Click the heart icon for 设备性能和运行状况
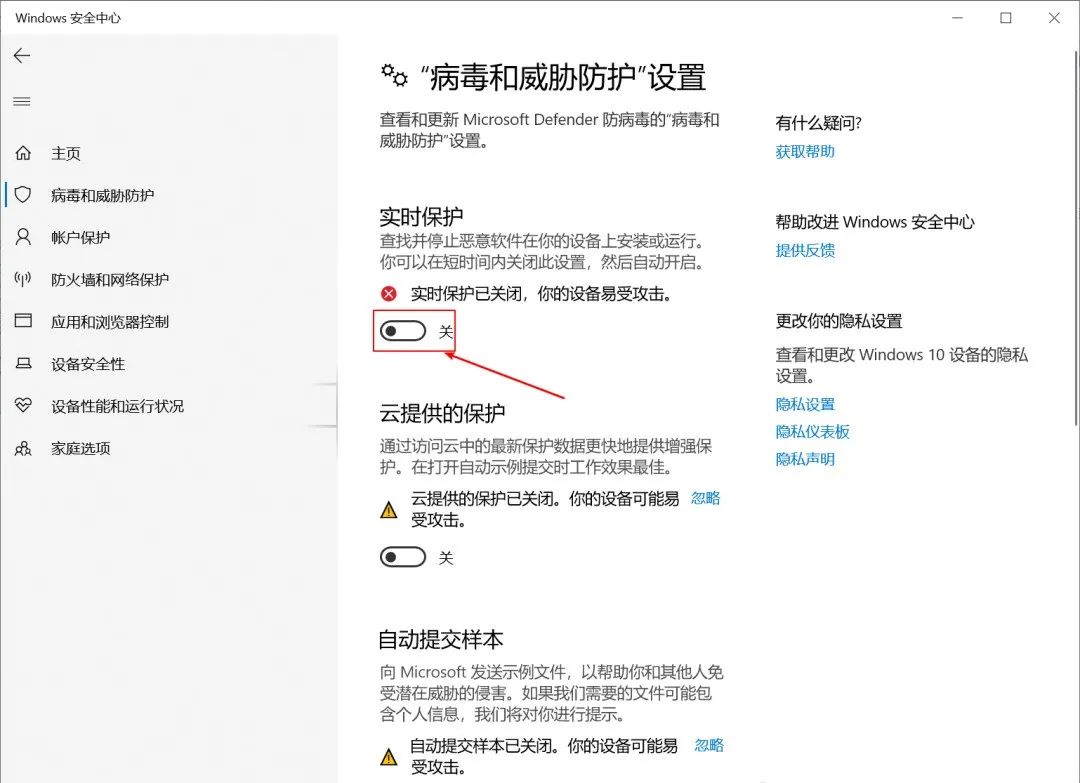The width and height of the screenshot is (1080, 783). 23,406
